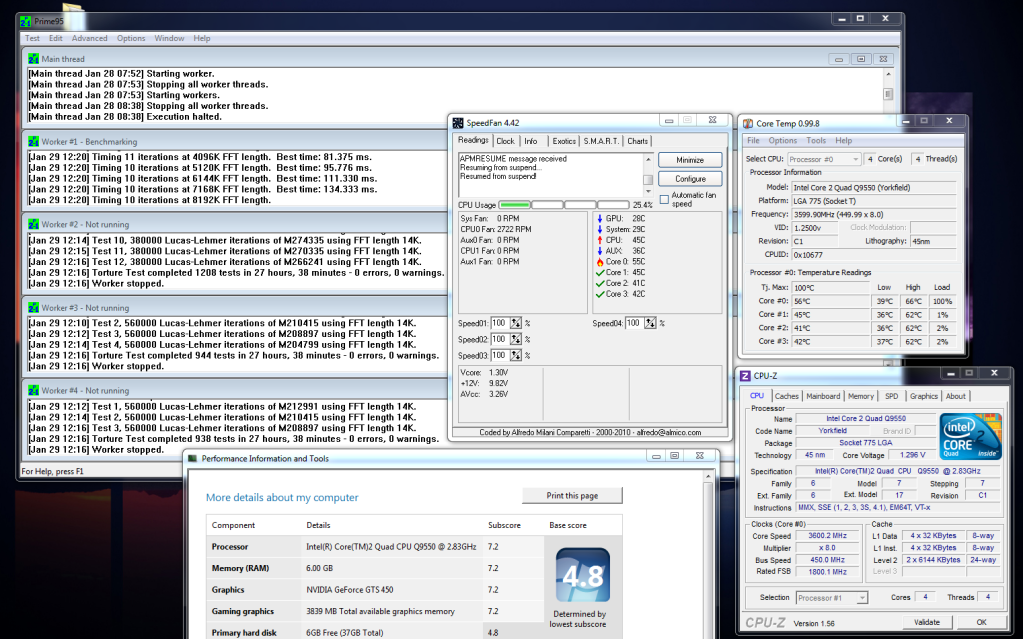Click the Options menu in Core Temp

click(x=782, y=140)
